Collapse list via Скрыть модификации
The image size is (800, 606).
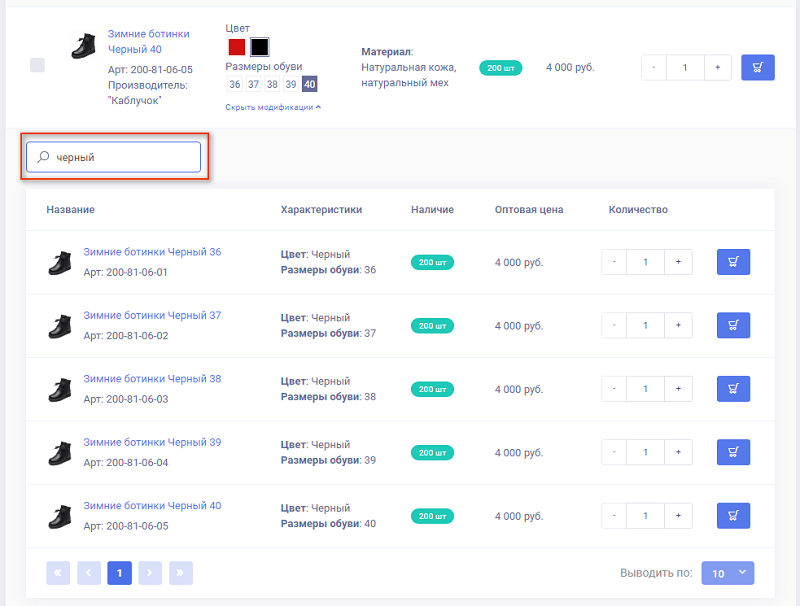[x=273, y=107]
